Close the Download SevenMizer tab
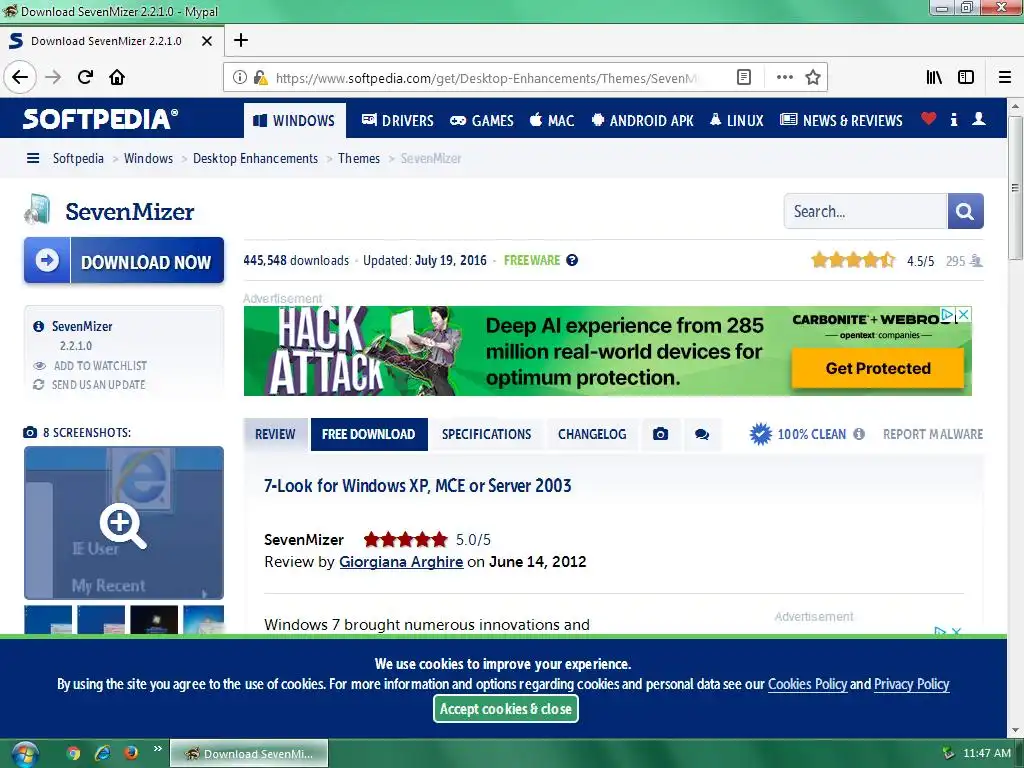The width and height of the screenshot is (1024, 768). [x=207, y=41]
